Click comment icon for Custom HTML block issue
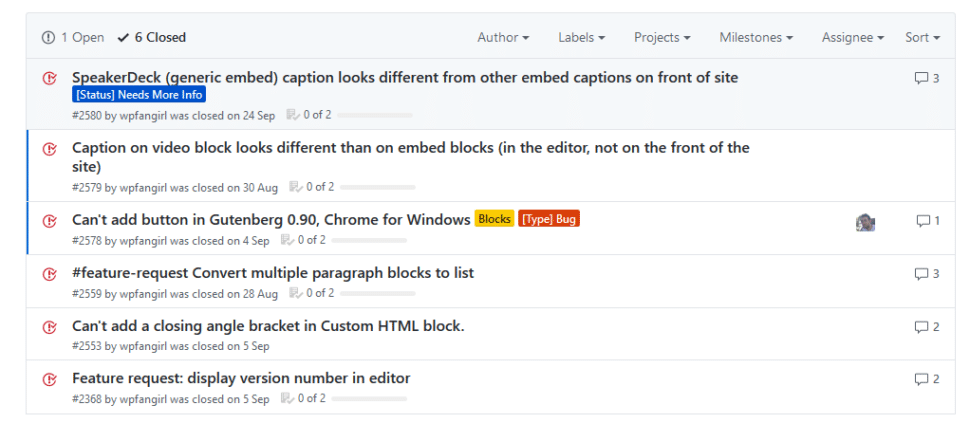The width and height of the screenshot is (970, 423). point(922,327)
